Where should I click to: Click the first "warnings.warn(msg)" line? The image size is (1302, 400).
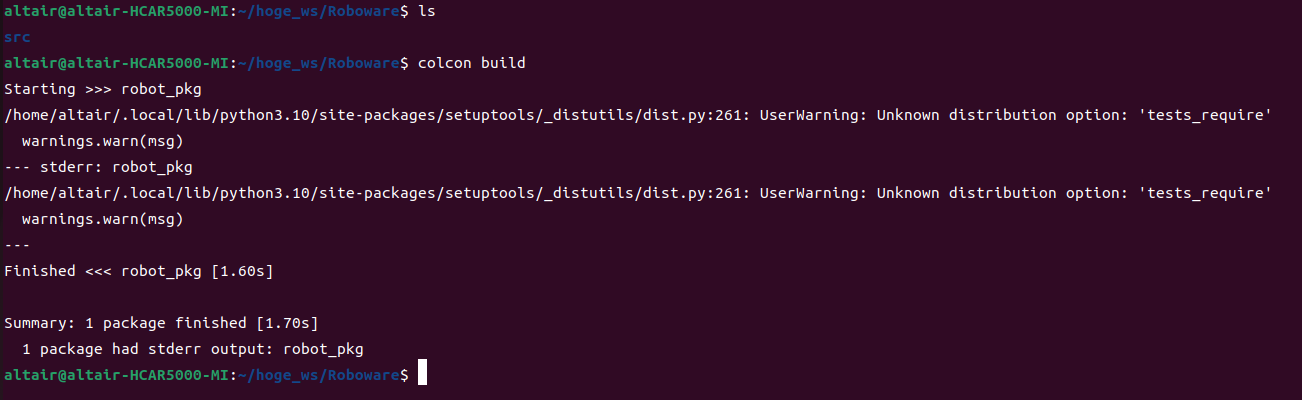102,141
